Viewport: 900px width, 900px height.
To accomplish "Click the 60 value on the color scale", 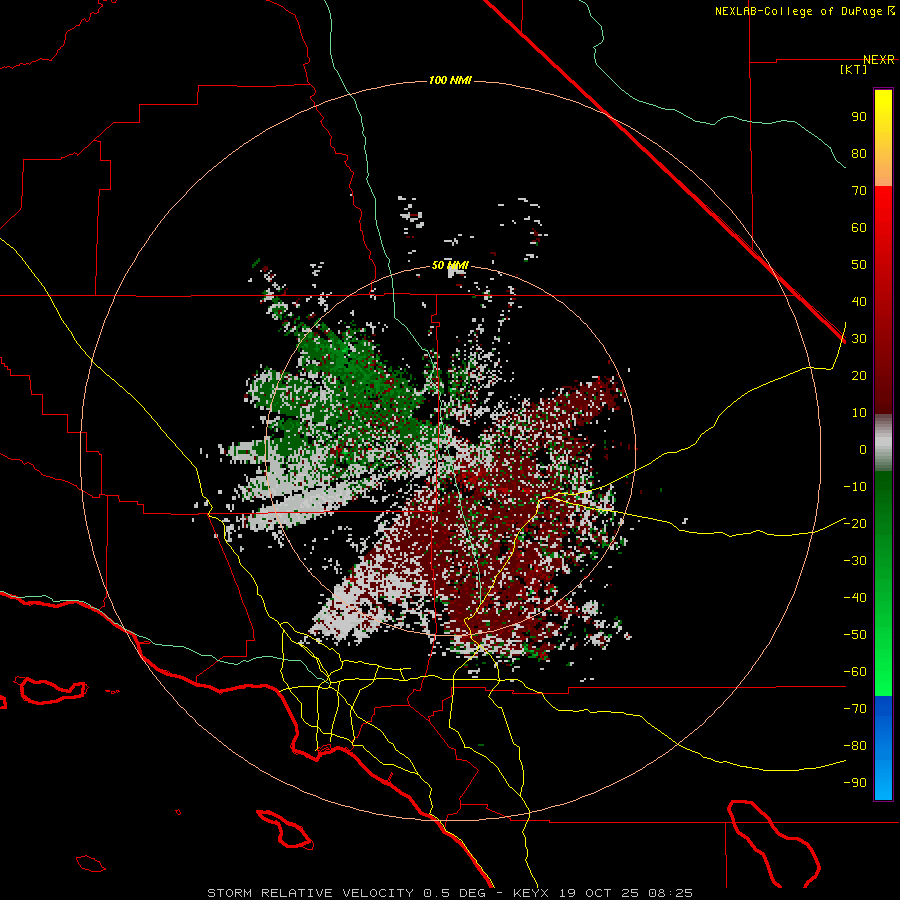I will click(859, 227).
